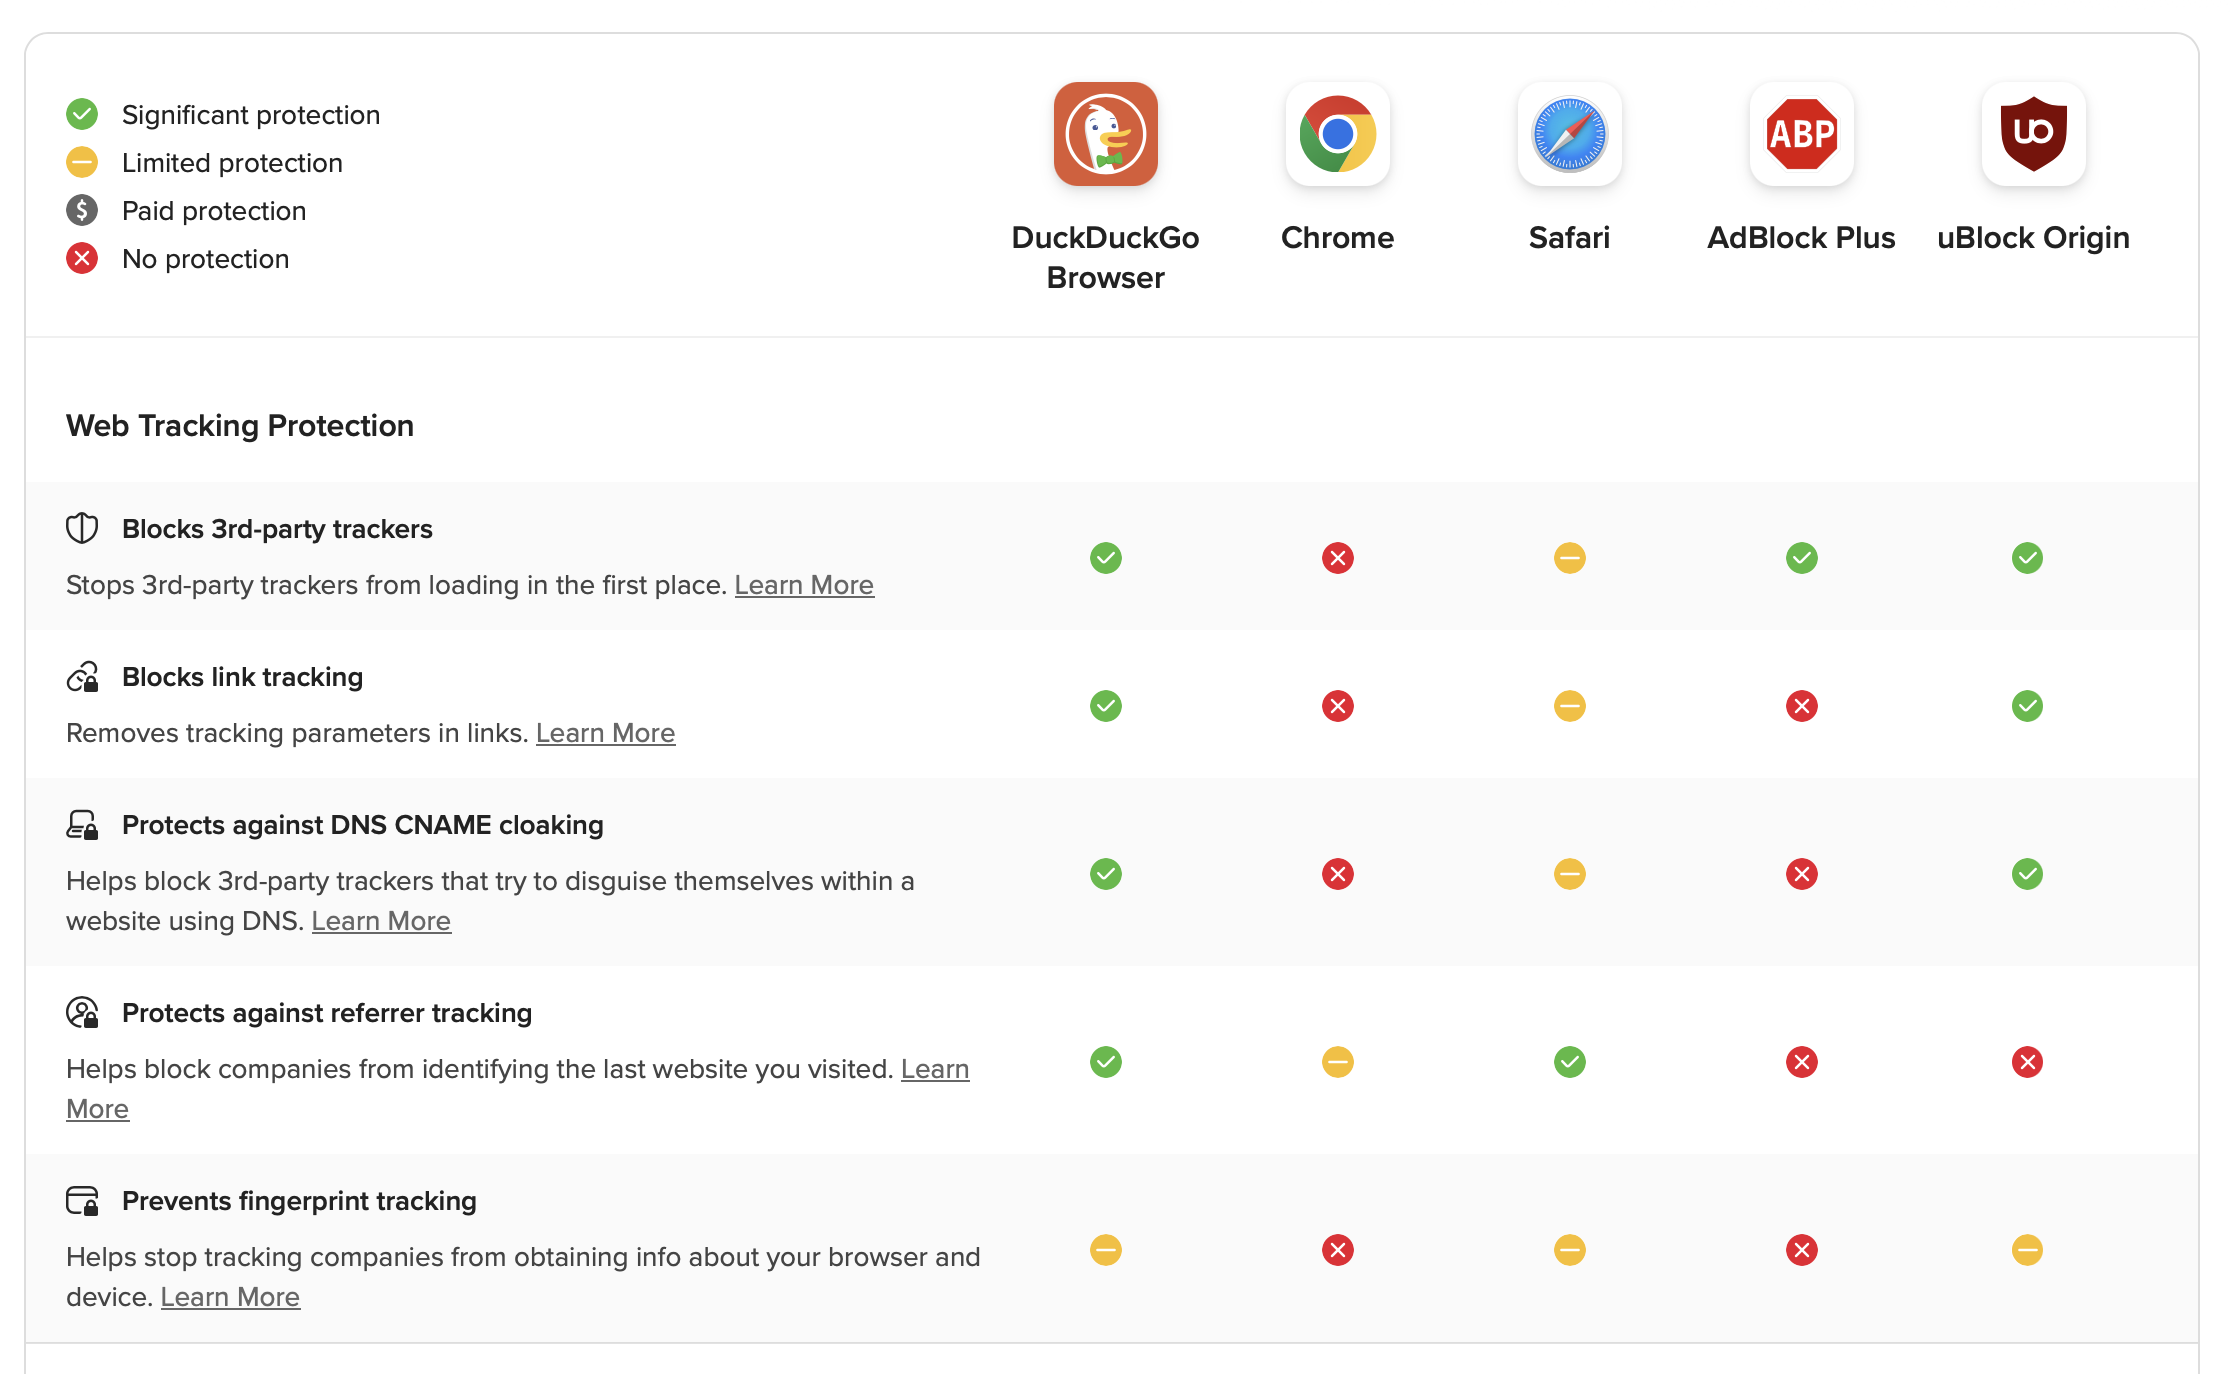Click Safari's yellow limited icon for link tracking
2230x1374 pixels.
coord(1569,706)
